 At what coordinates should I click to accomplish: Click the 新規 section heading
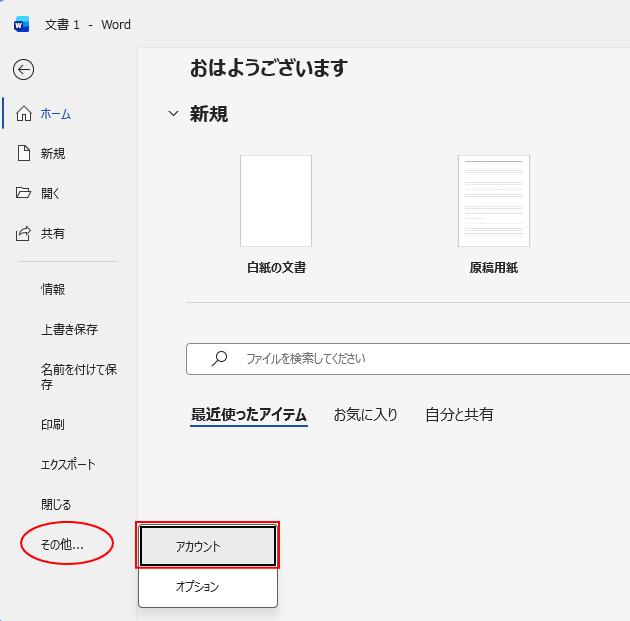(x=209, y=114)
